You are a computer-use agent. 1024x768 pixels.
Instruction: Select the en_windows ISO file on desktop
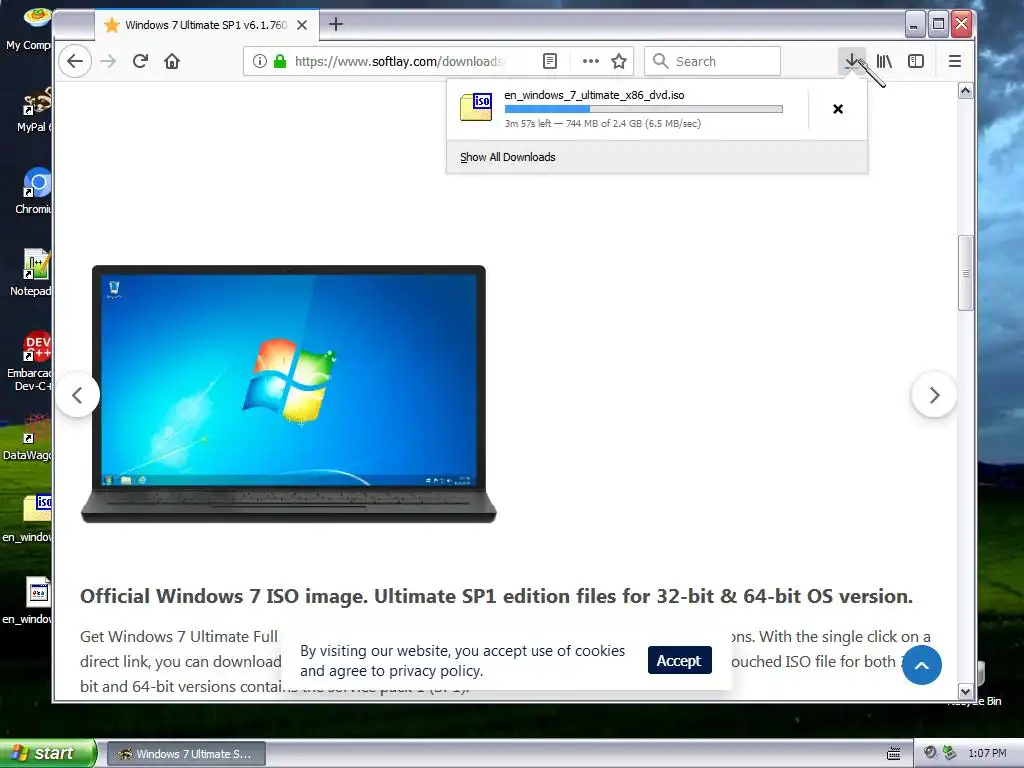coord(29,519)
